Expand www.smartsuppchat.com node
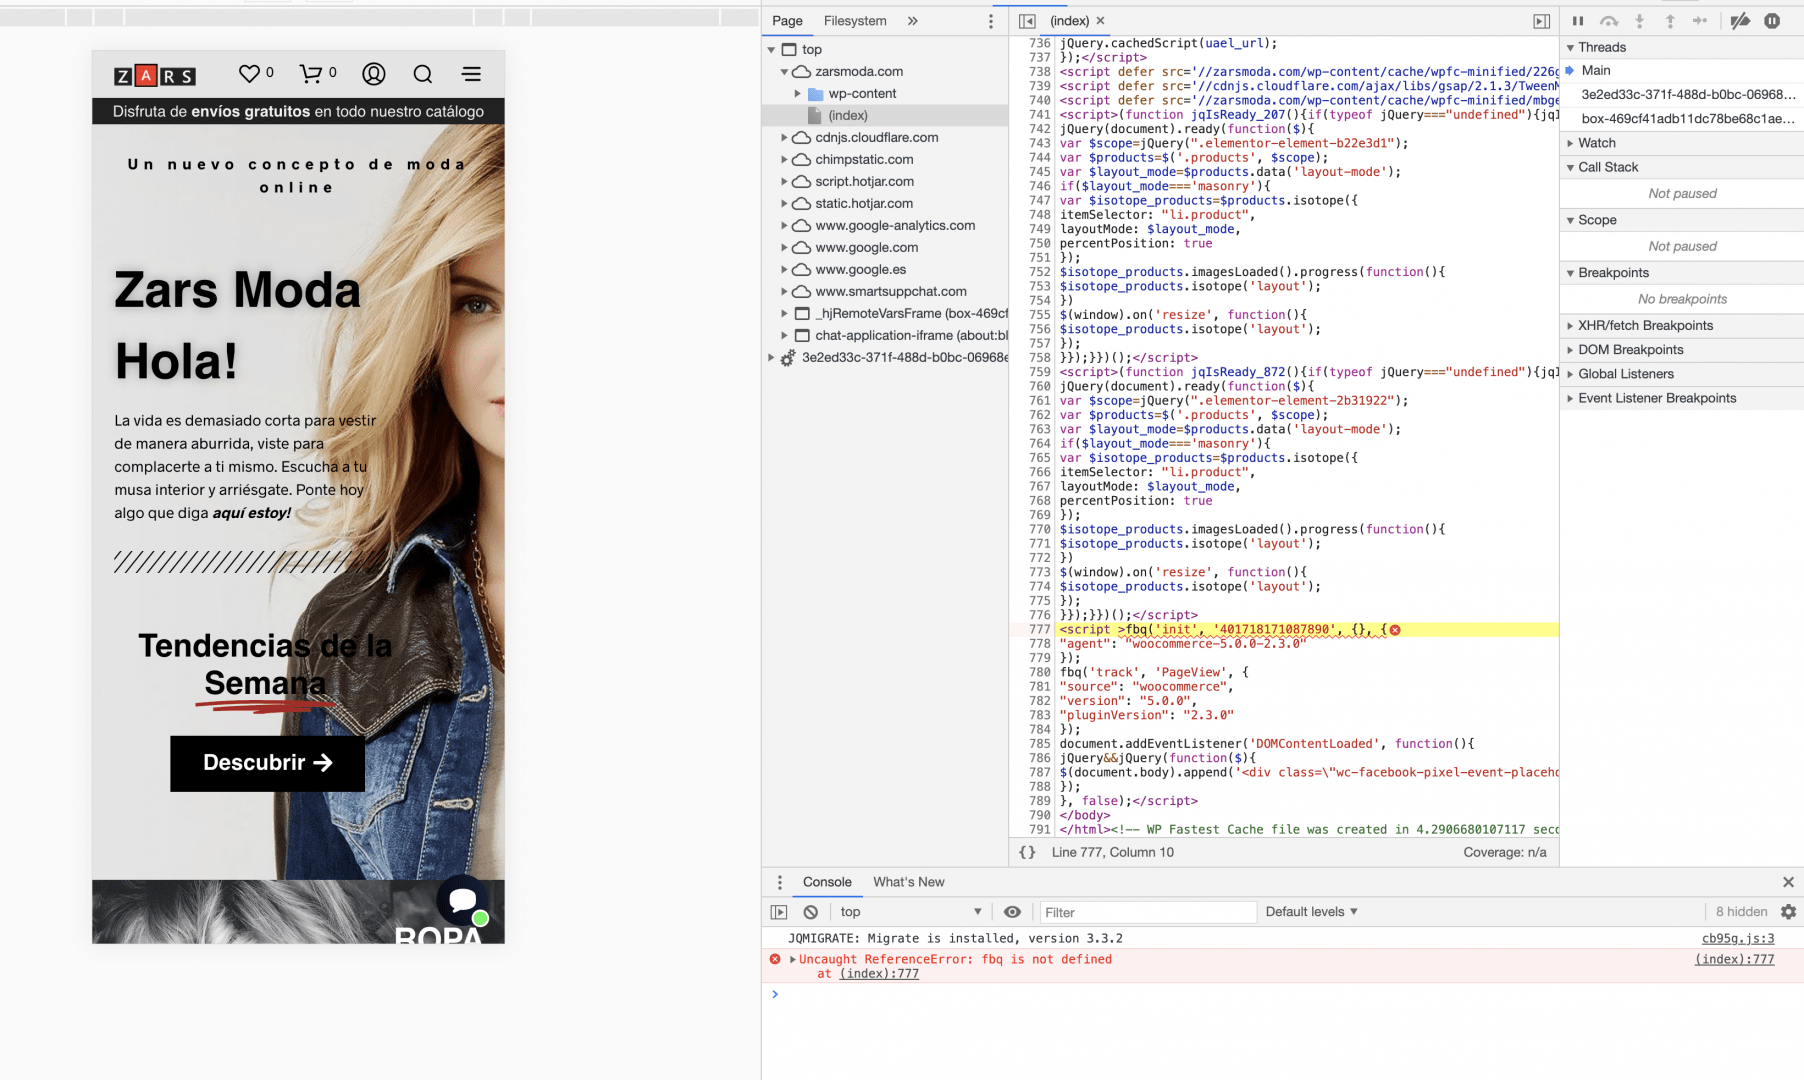The width and height of the screenshot is (1804, 1080). click(784, 292)
